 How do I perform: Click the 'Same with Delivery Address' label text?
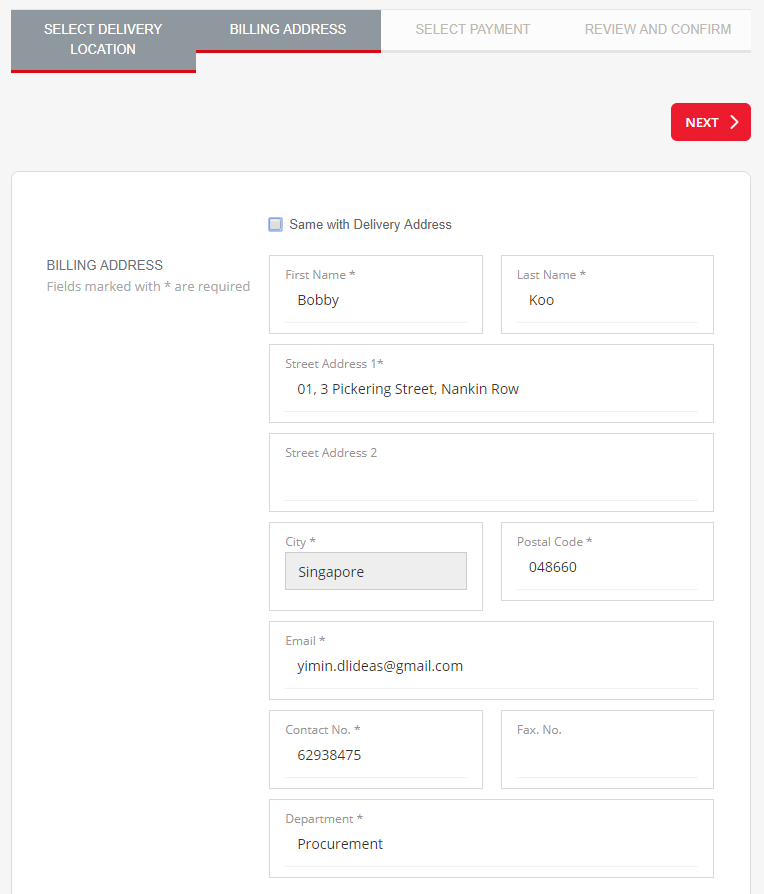tap(370, 224)
